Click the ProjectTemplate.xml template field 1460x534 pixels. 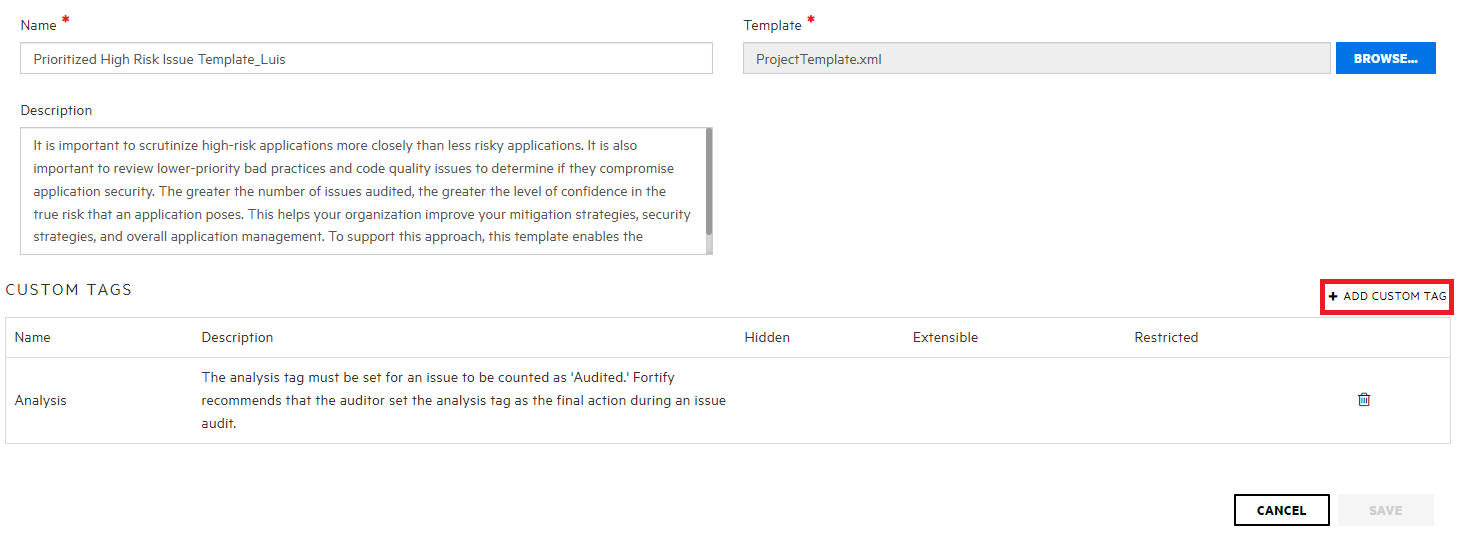click(1037, 58)
